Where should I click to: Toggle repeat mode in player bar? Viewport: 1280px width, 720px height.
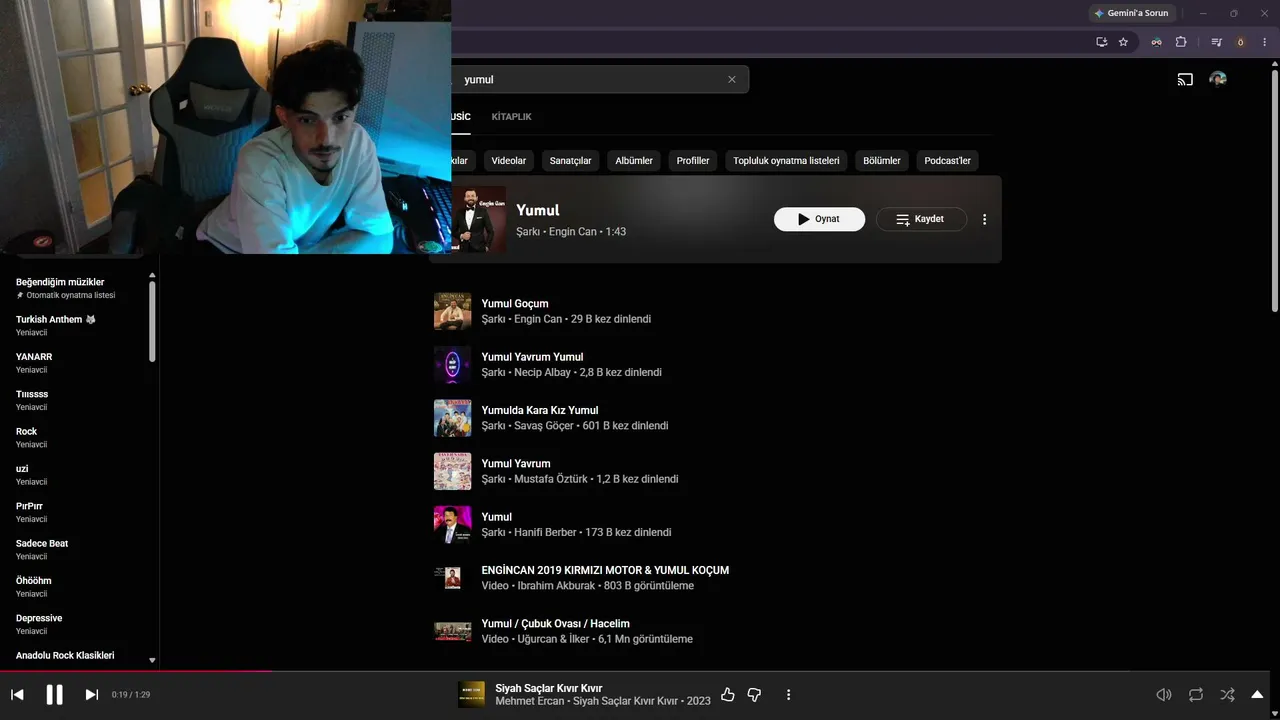[1196, 694]
